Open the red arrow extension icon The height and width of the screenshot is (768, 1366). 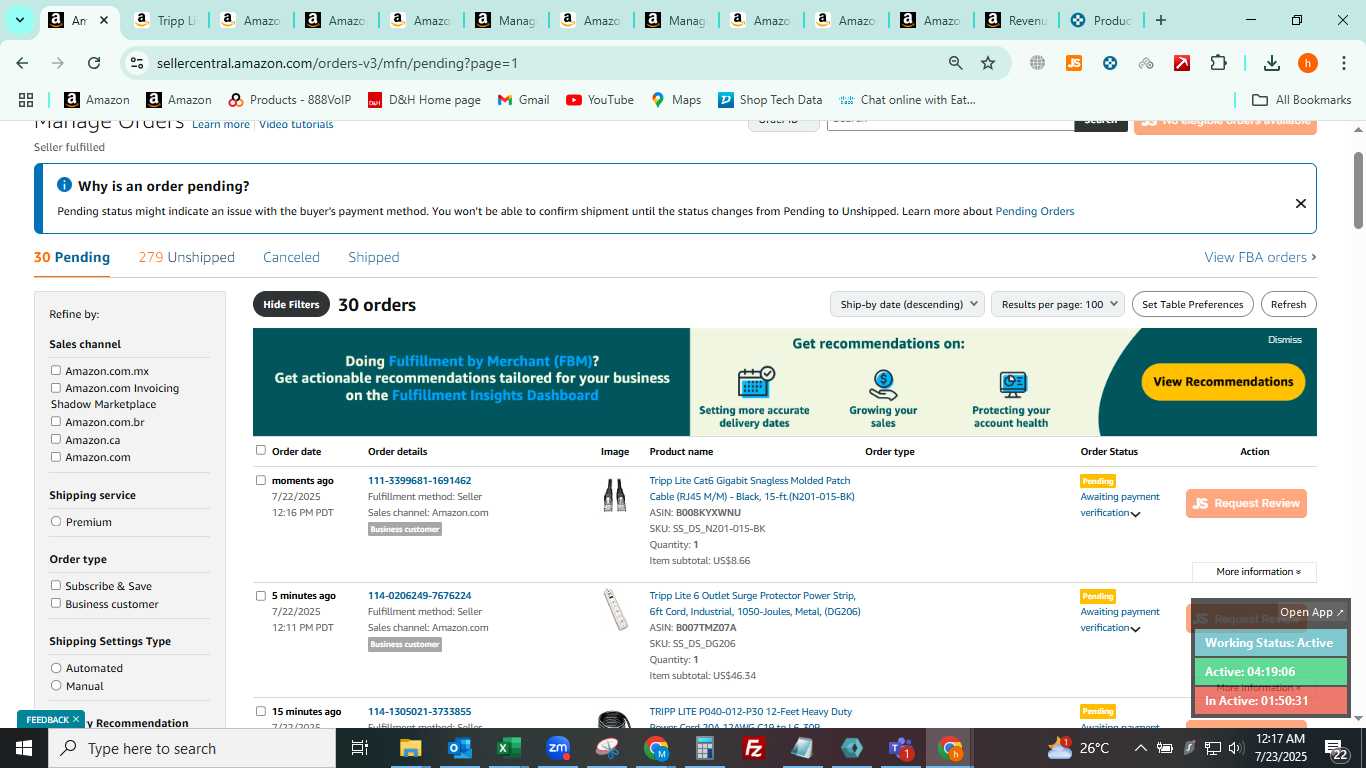pos(1182,63)
